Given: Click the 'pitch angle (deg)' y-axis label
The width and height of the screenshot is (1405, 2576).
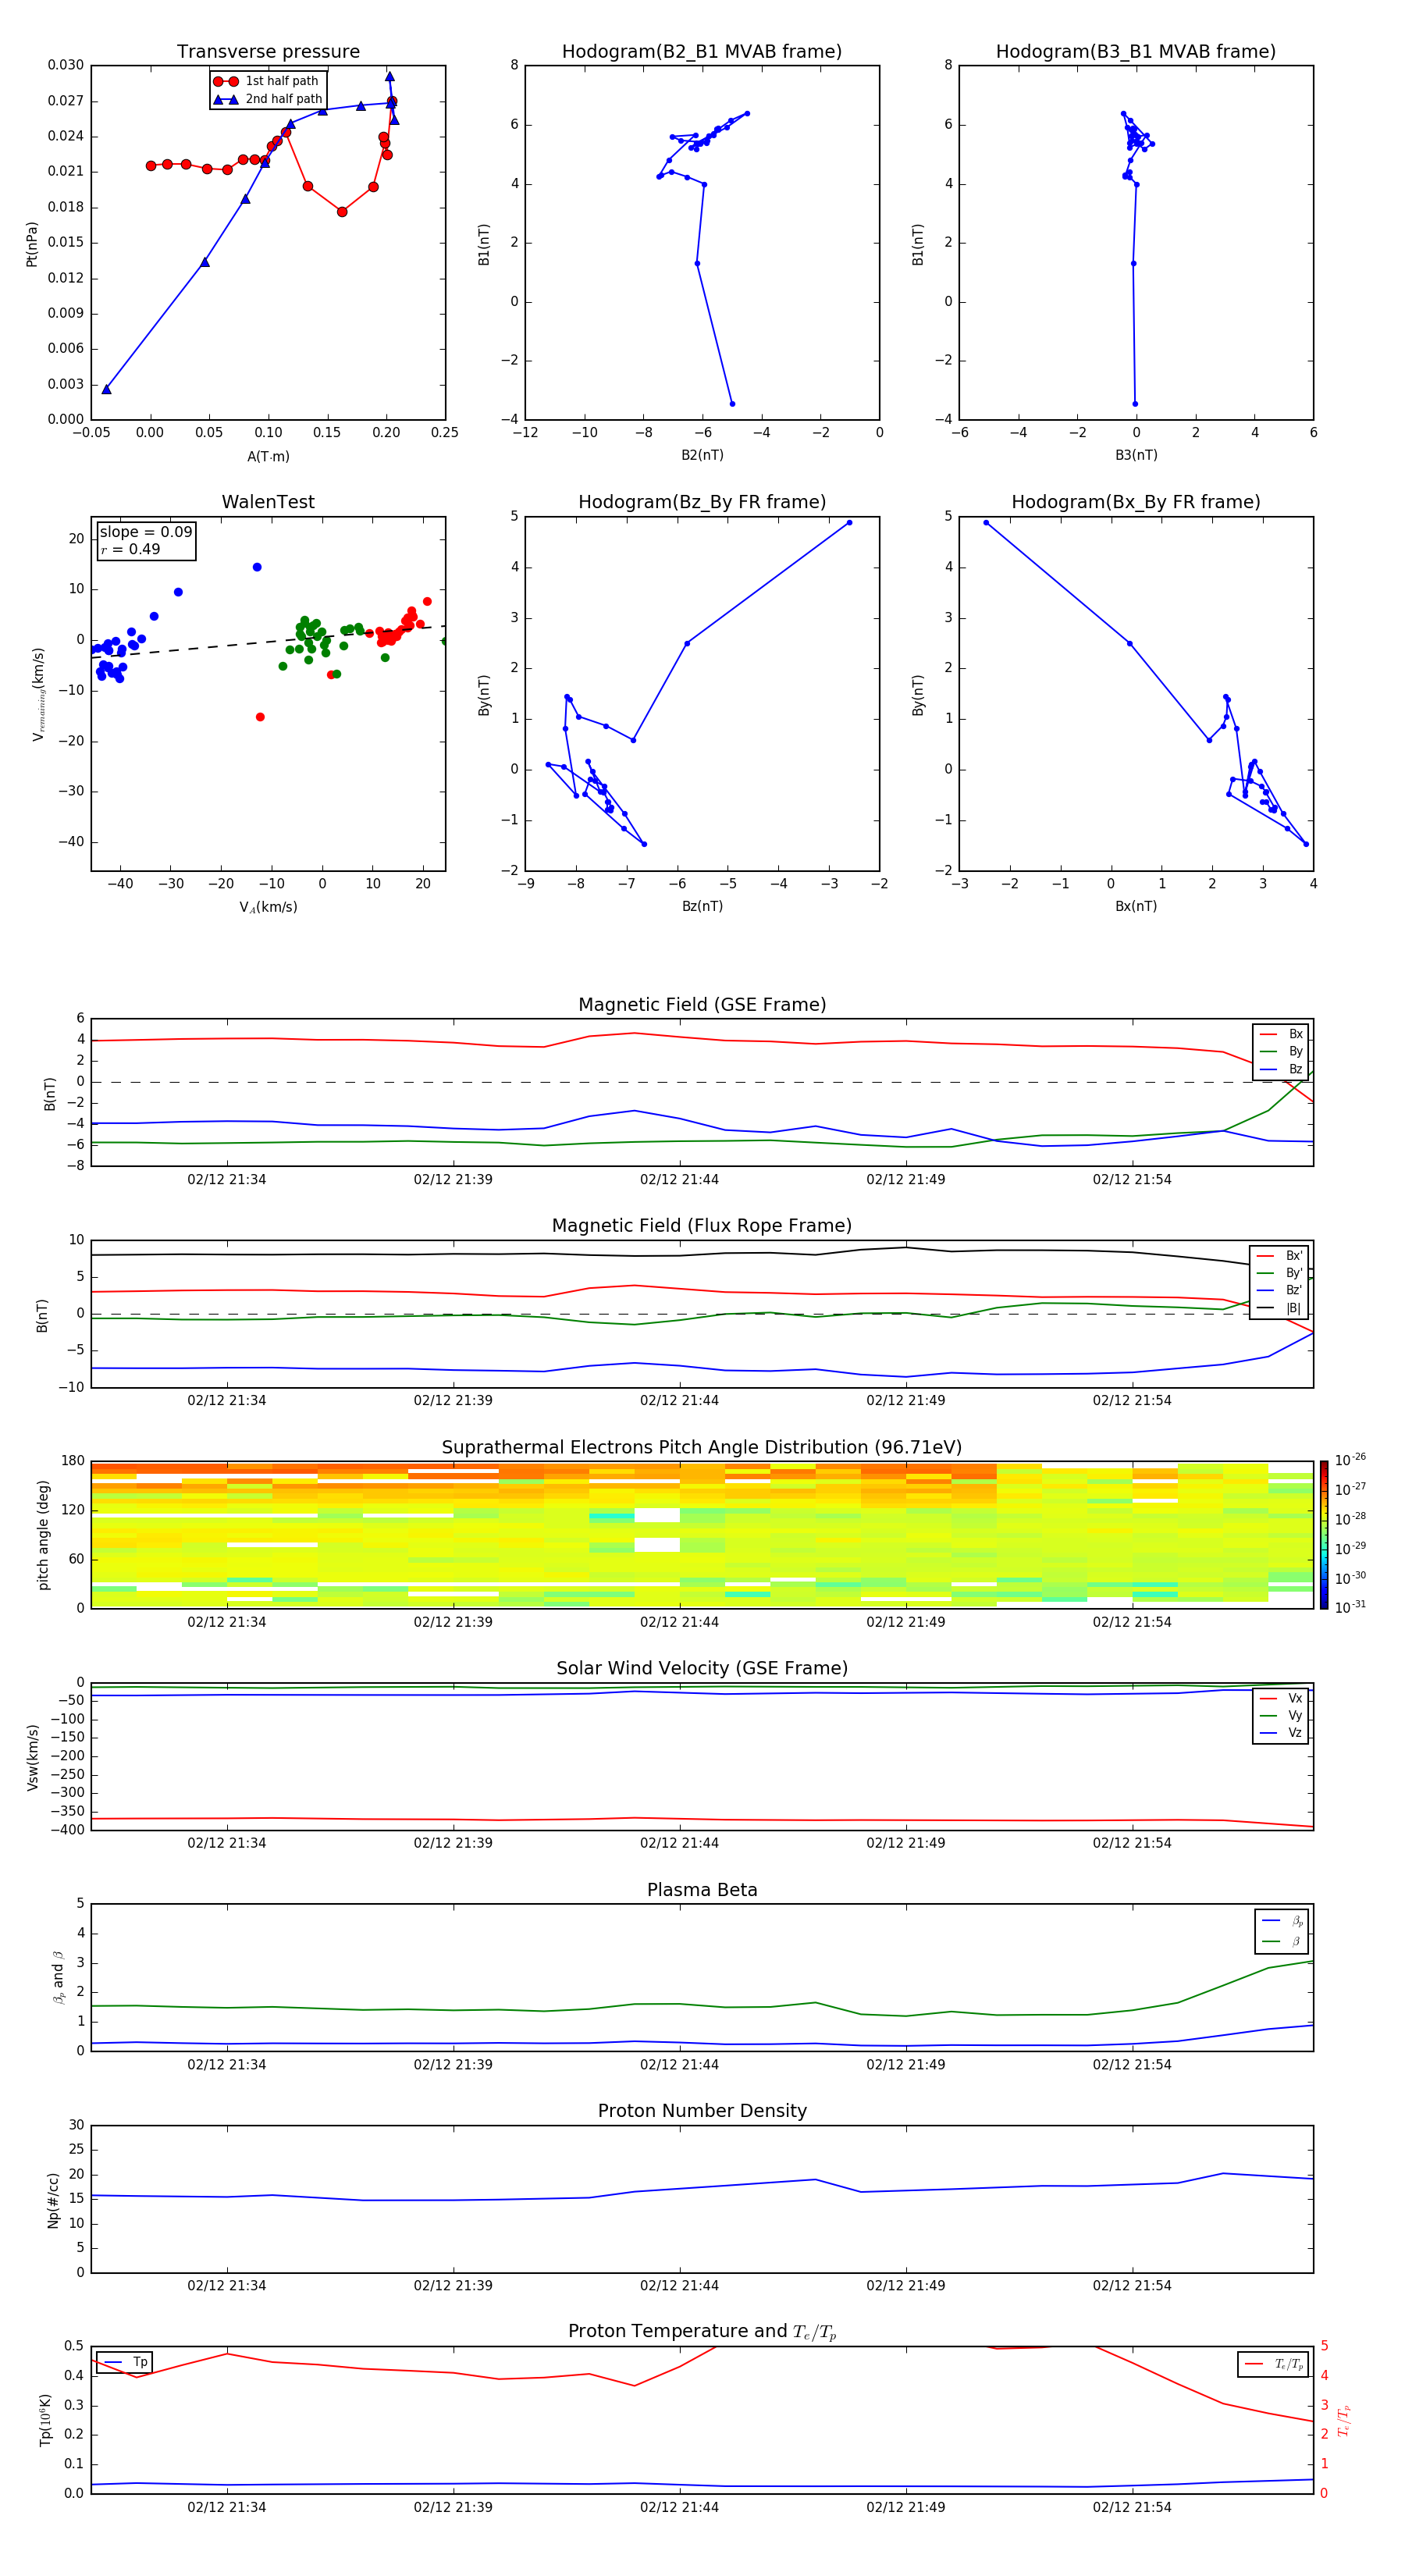Looking at the screenshot, I should 43,1535.
